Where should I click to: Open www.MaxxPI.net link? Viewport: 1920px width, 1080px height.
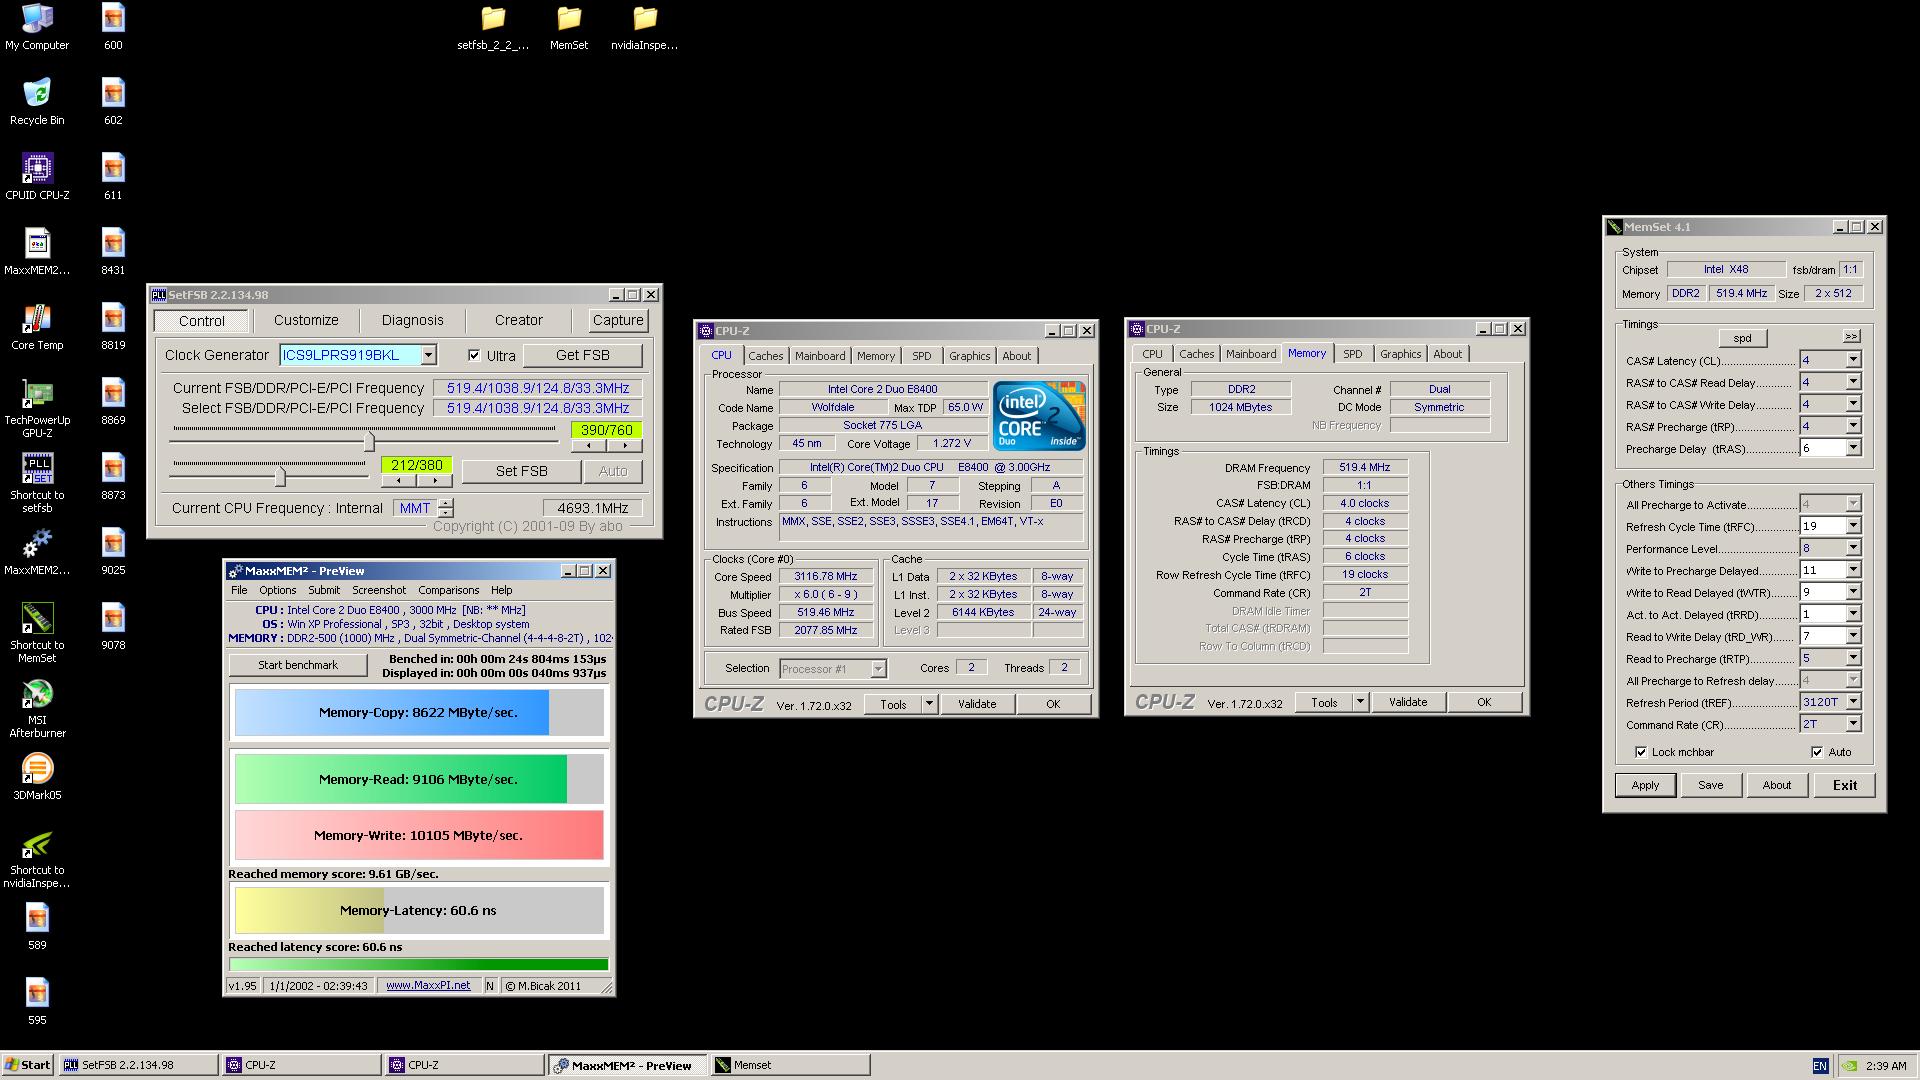click(428, 985)
